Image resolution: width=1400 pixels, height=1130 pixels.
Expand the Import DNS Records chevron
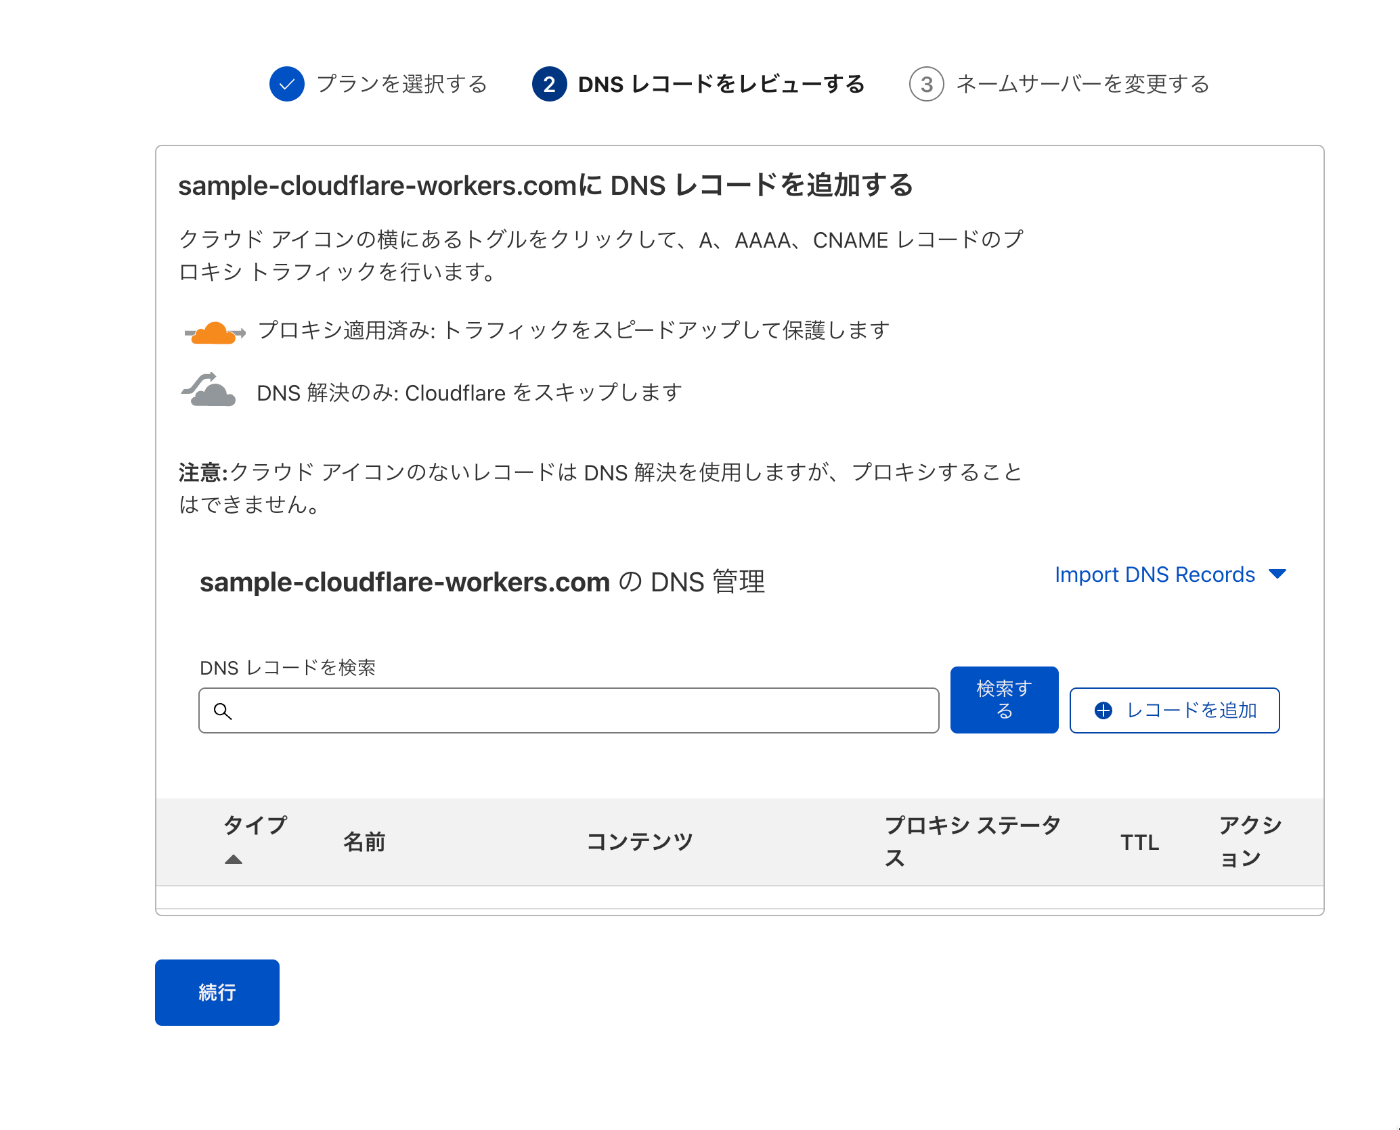click(1278, 574)
